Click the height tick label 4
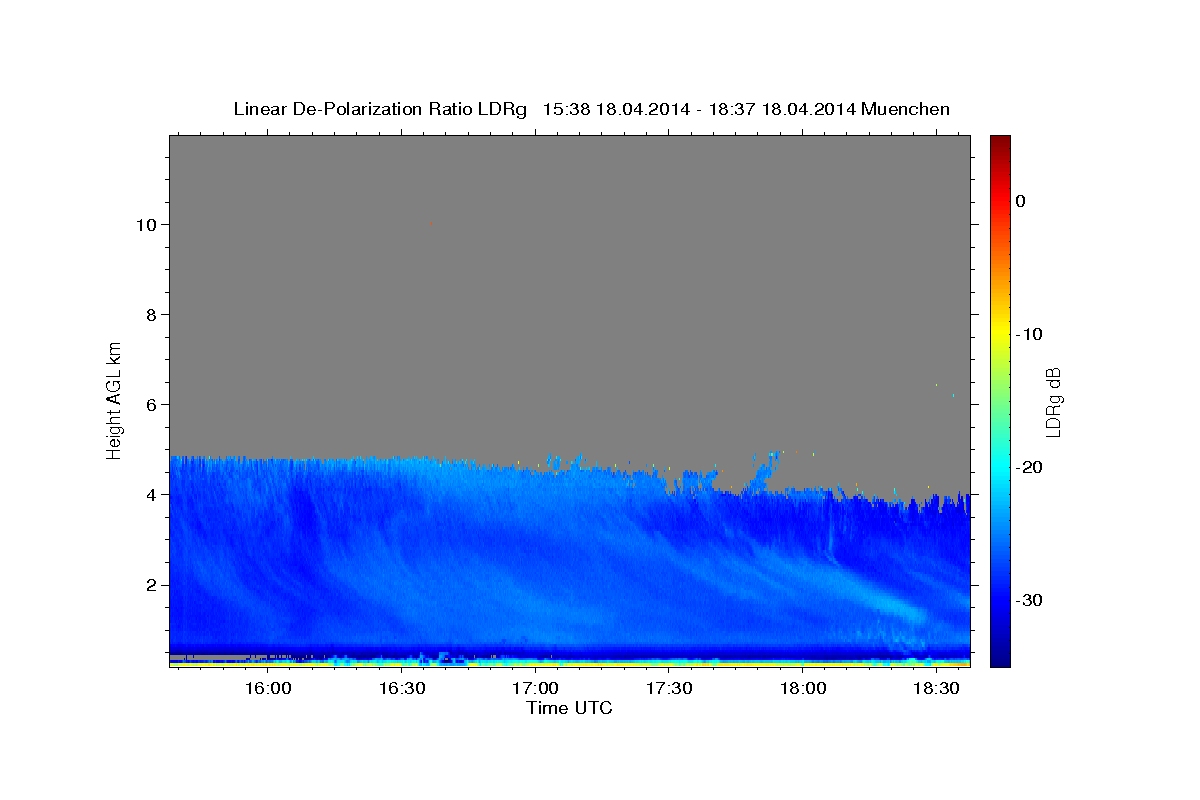The height and width of the screenshot is (800, 1200). coord(152,495)
